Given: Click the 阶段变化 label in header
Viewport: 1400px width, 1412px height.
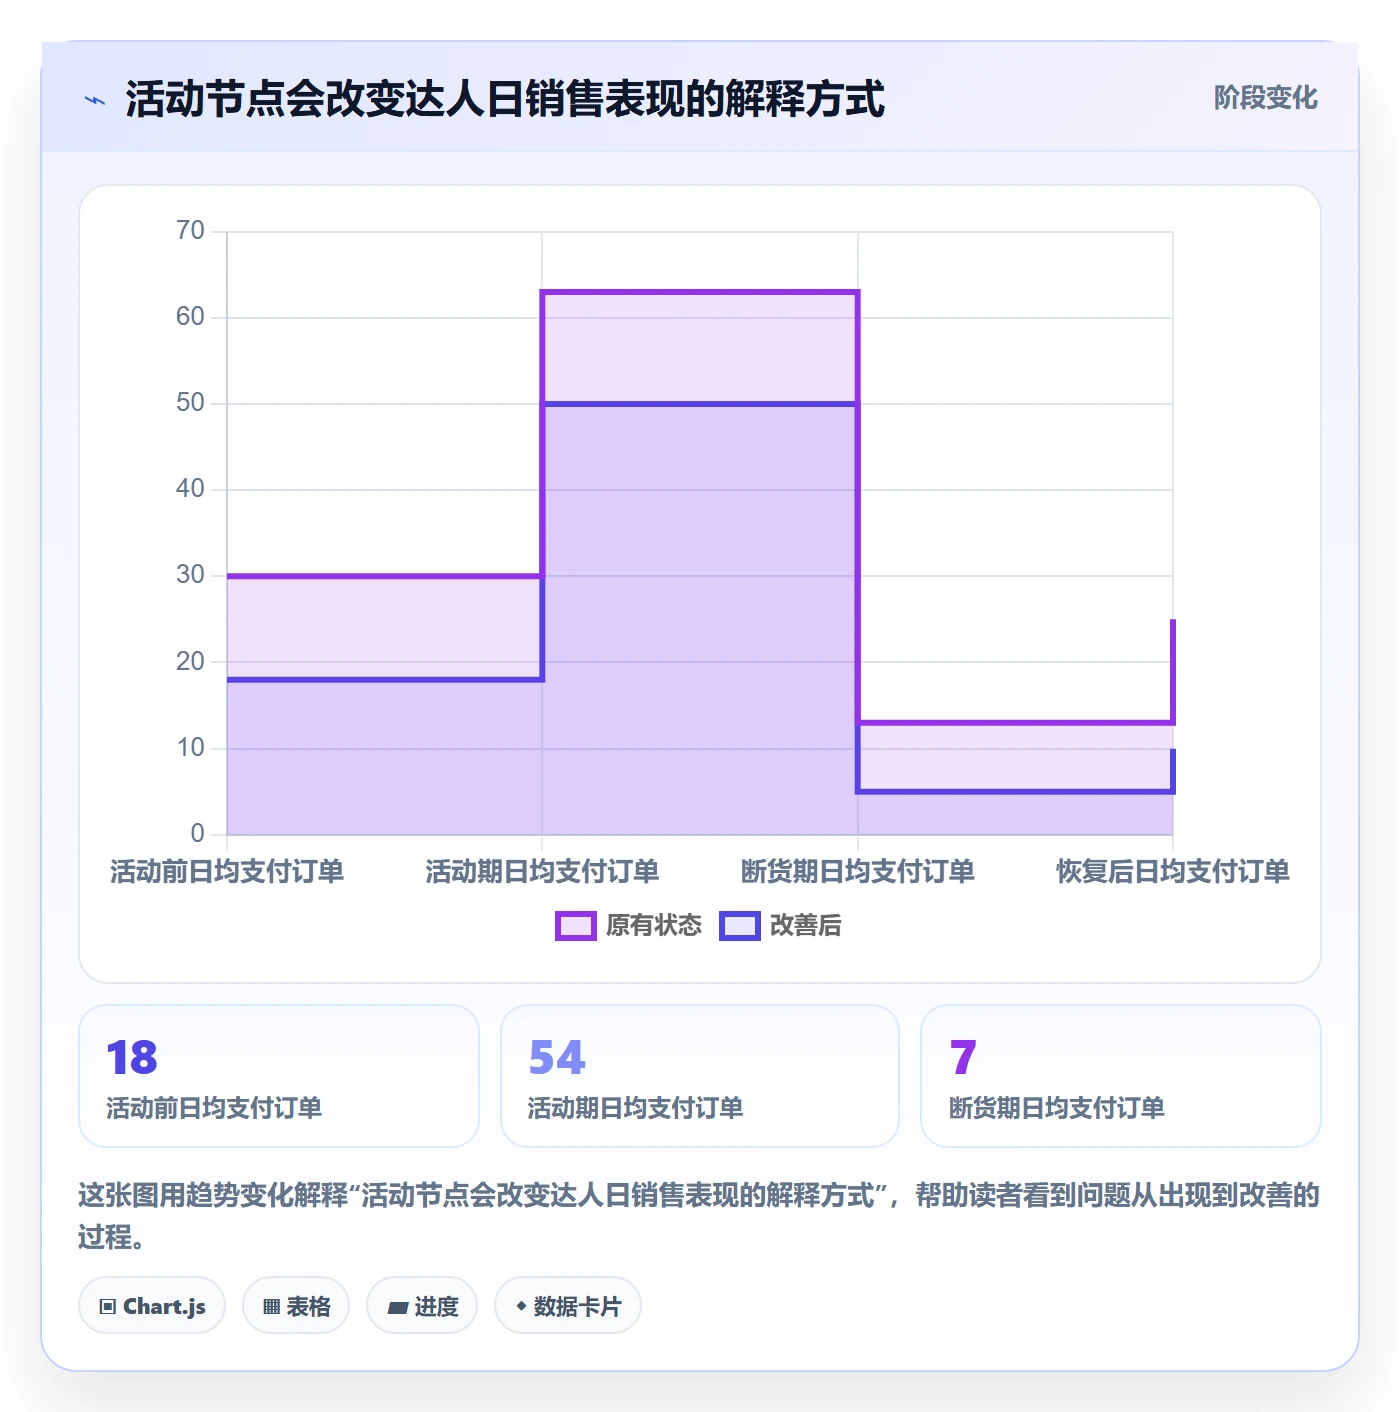Looking at the screenshot, I should (1265, 98).
